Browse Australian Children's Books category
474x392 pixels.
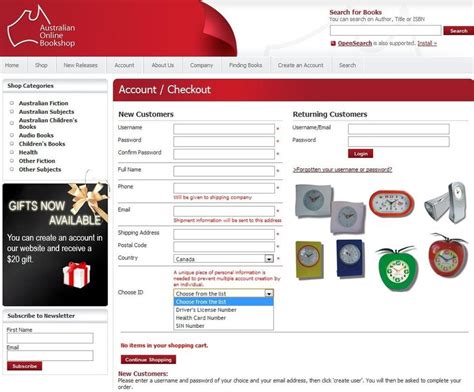(x=48, y=123)
